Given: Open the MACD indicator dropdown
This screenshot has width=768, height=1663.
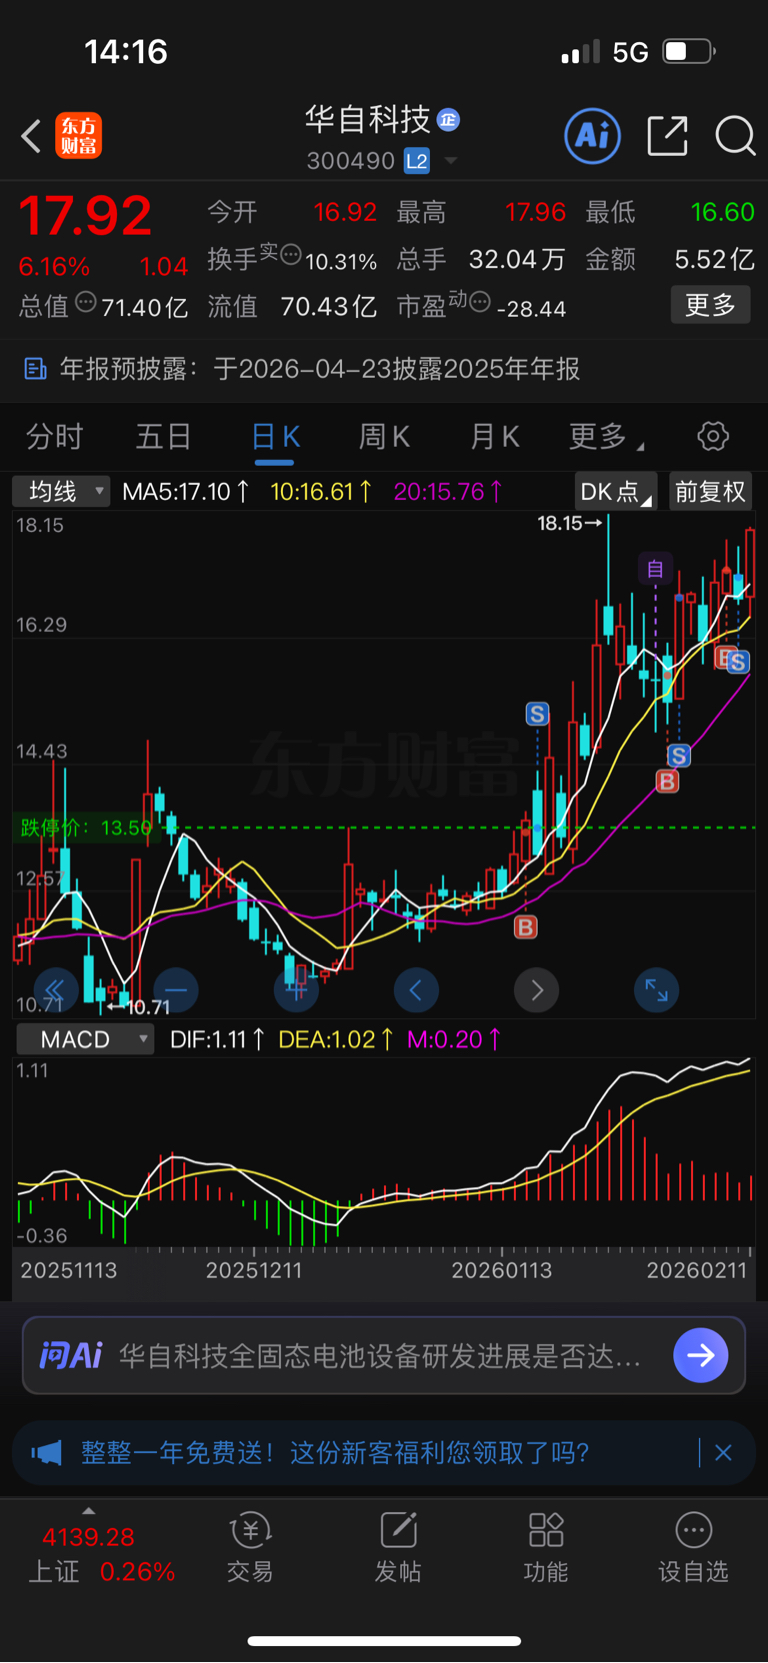Looking at the screenshot, I should (x=85, y=1039).
